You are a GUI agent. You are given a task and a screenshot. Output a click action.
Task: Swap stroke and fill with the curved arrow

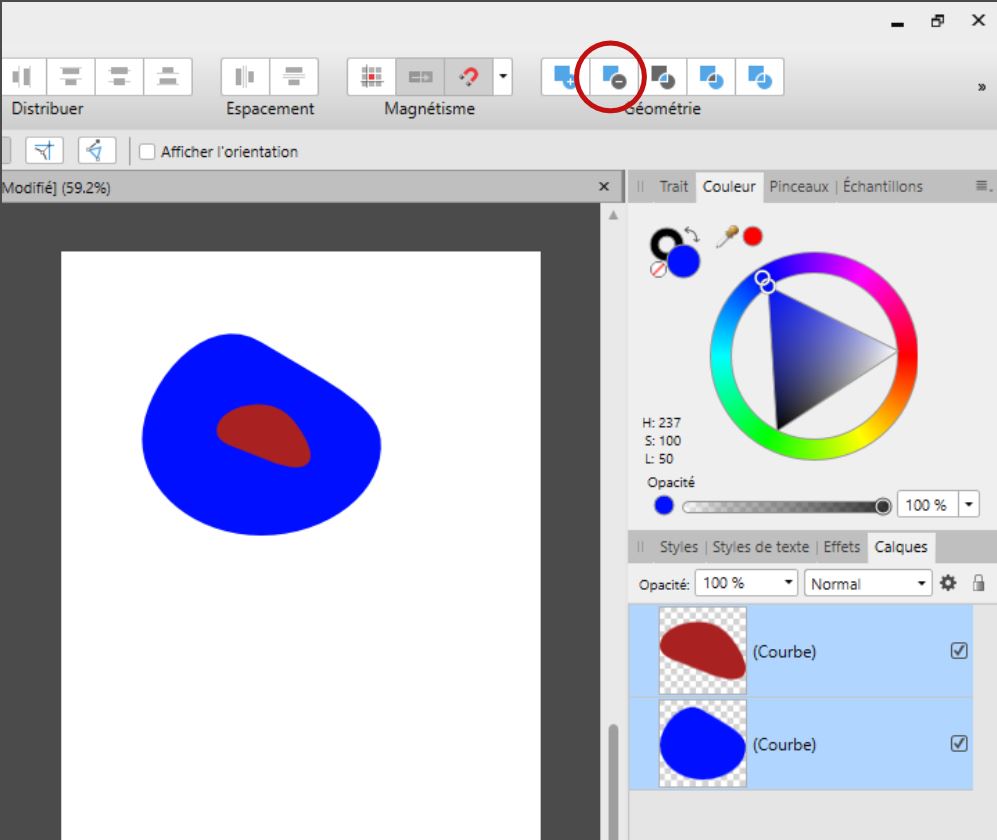pyautogui.click(x=692, y=235)
